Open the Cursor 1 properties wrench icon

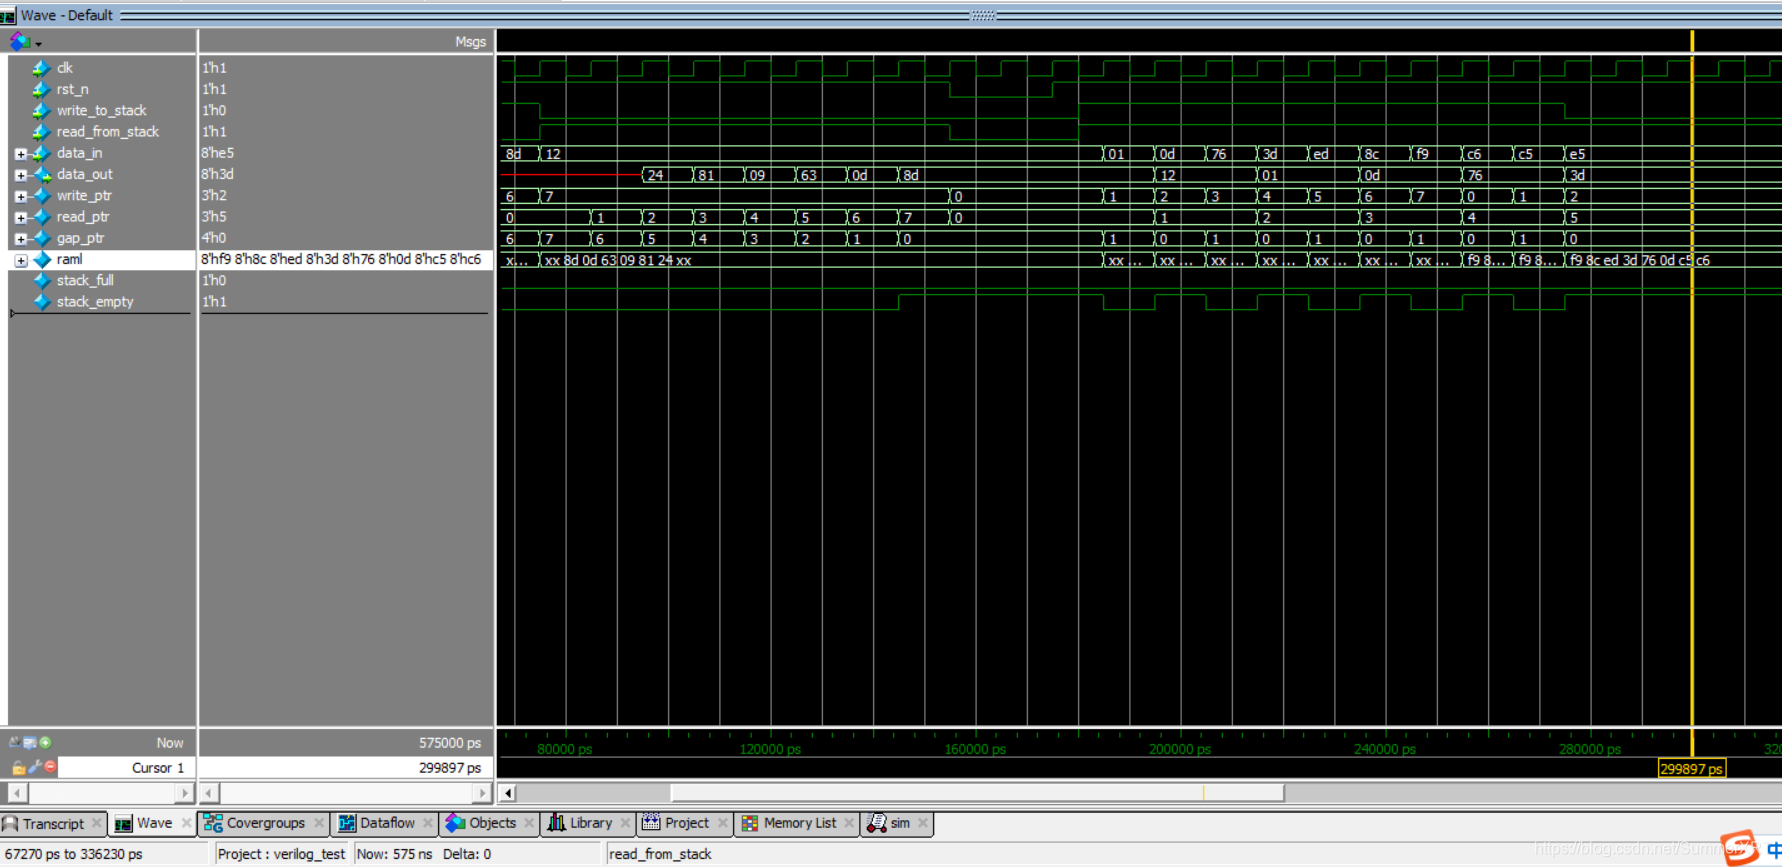[x=34, y=767]
